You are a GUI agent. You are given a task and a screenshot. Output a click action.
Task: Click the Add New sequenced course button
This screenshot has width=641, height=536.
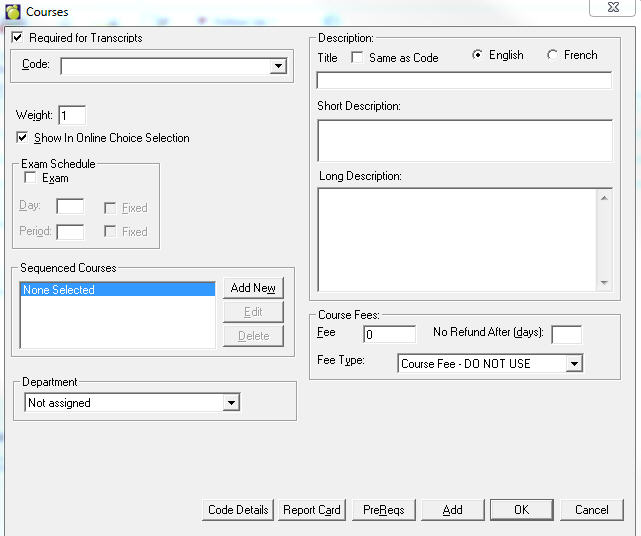point(253,288)
